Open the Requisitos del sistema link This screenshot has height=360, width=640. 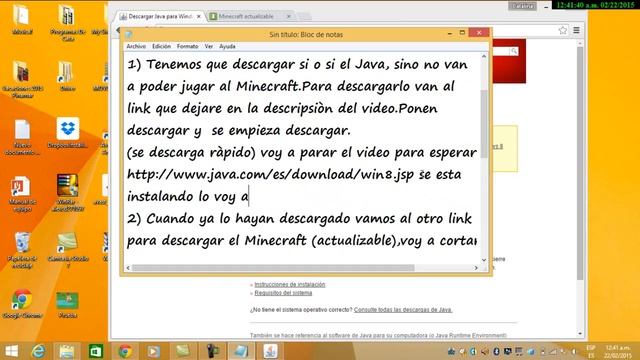click(283, 293)
